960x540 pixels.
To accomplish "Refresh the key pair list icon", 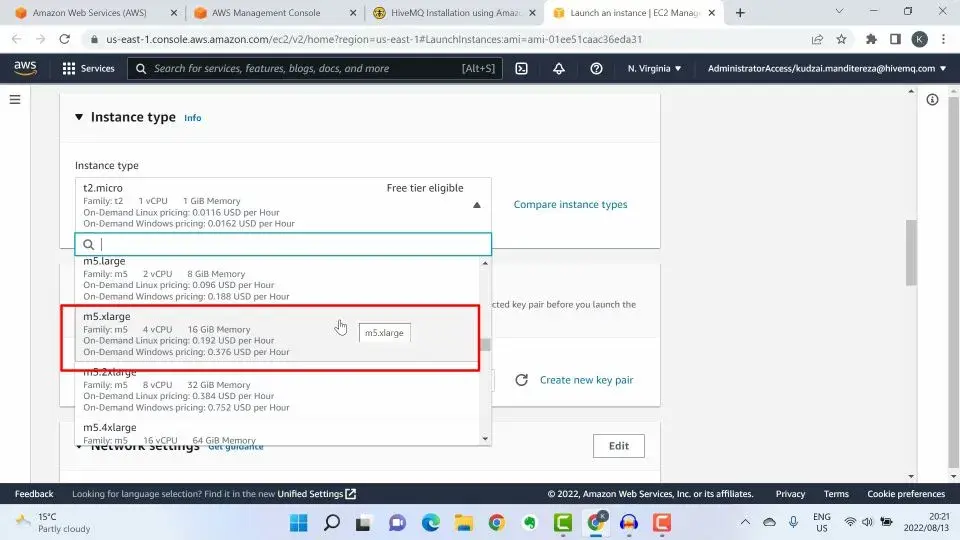I will (522, 380).
